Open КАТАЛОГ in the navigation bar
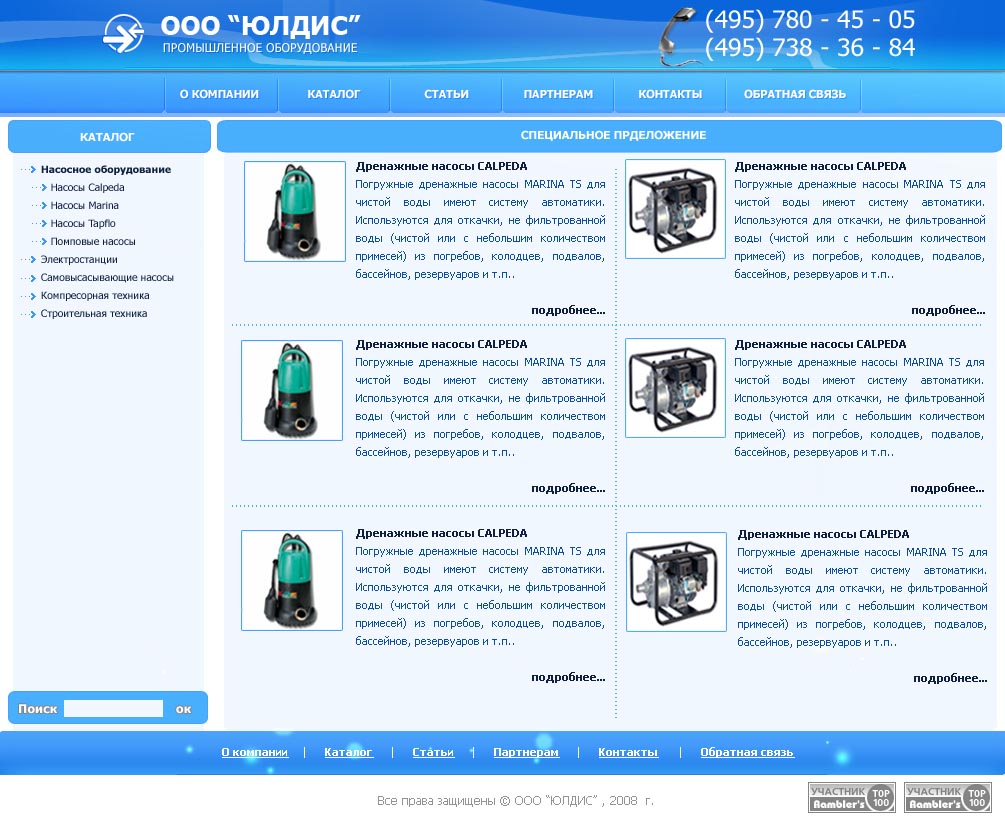The image size is (1005, 821). coord(333,94)
